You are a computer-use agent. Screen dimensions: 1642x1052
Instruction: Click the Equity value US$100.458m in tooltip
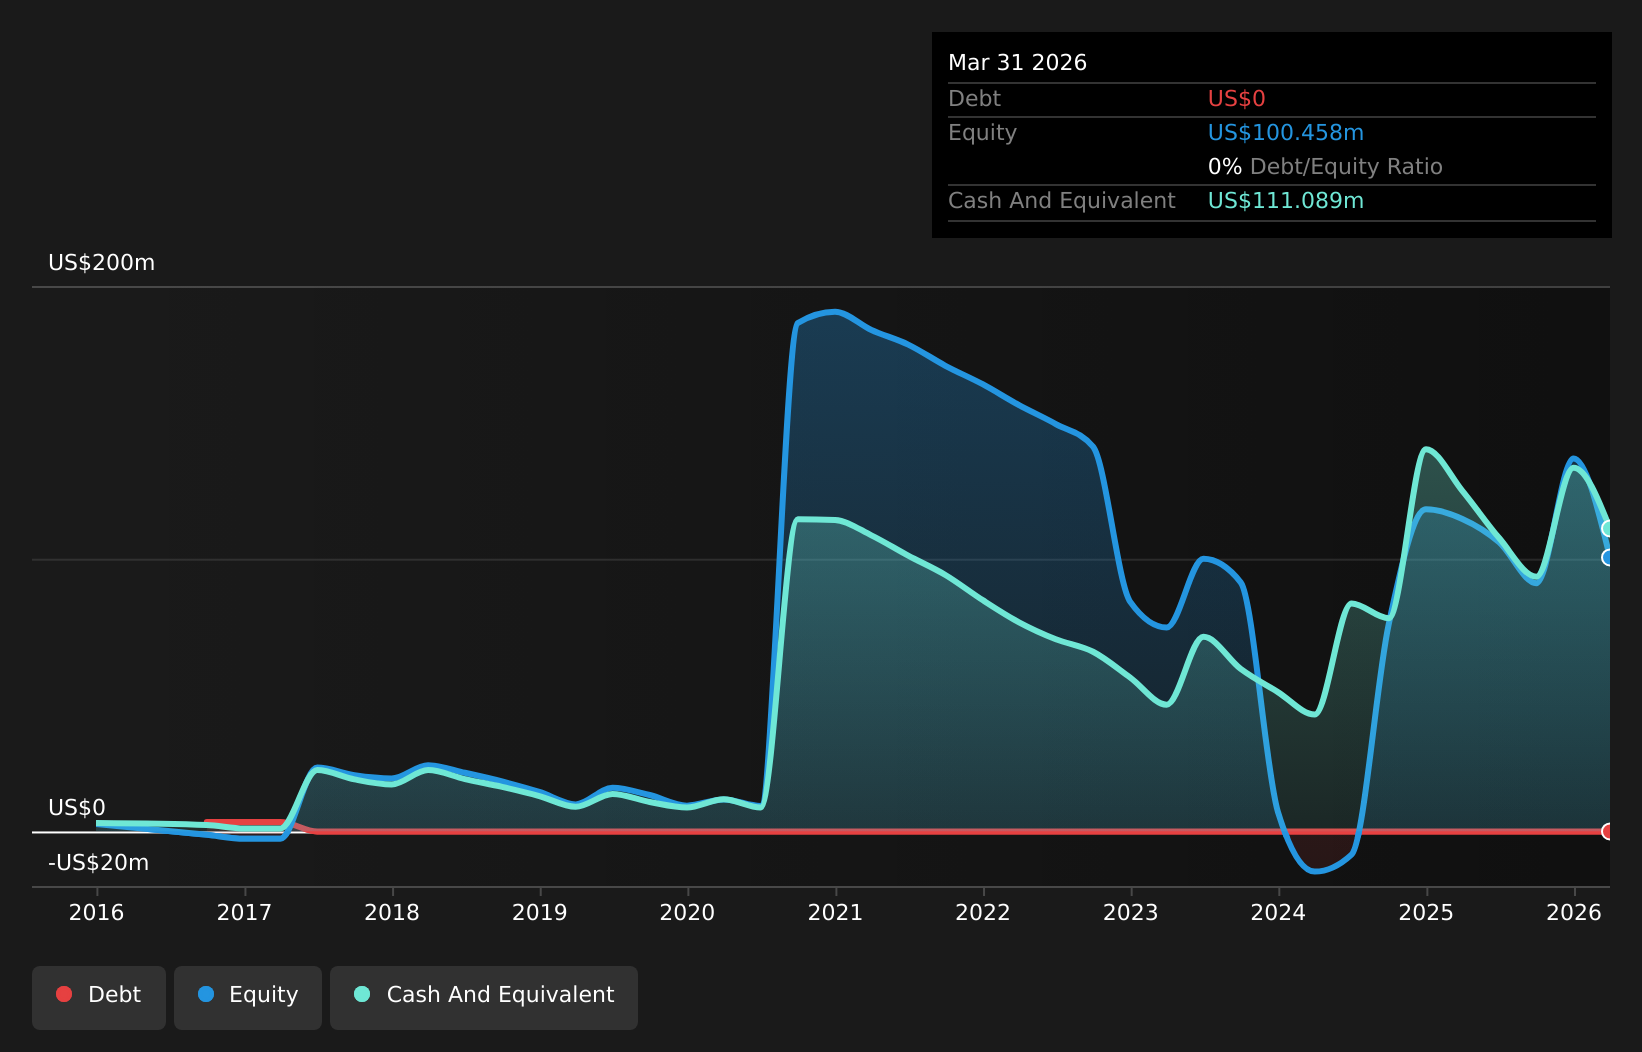click(x=1286, y=133)
